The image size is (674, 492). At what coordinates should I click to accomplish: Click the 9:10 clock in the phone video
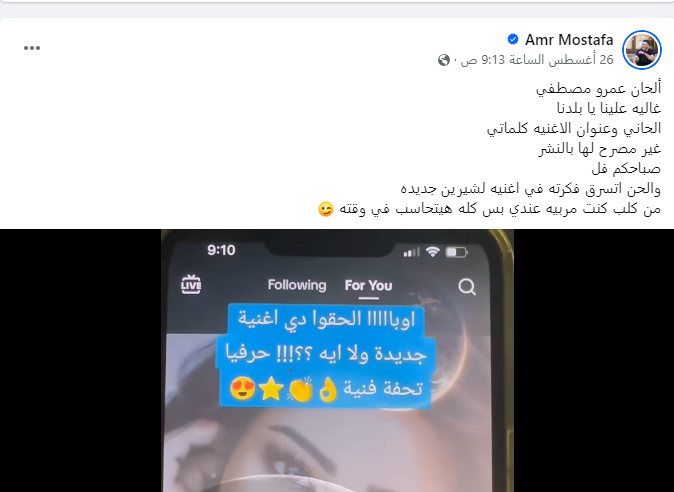(221, 250)
